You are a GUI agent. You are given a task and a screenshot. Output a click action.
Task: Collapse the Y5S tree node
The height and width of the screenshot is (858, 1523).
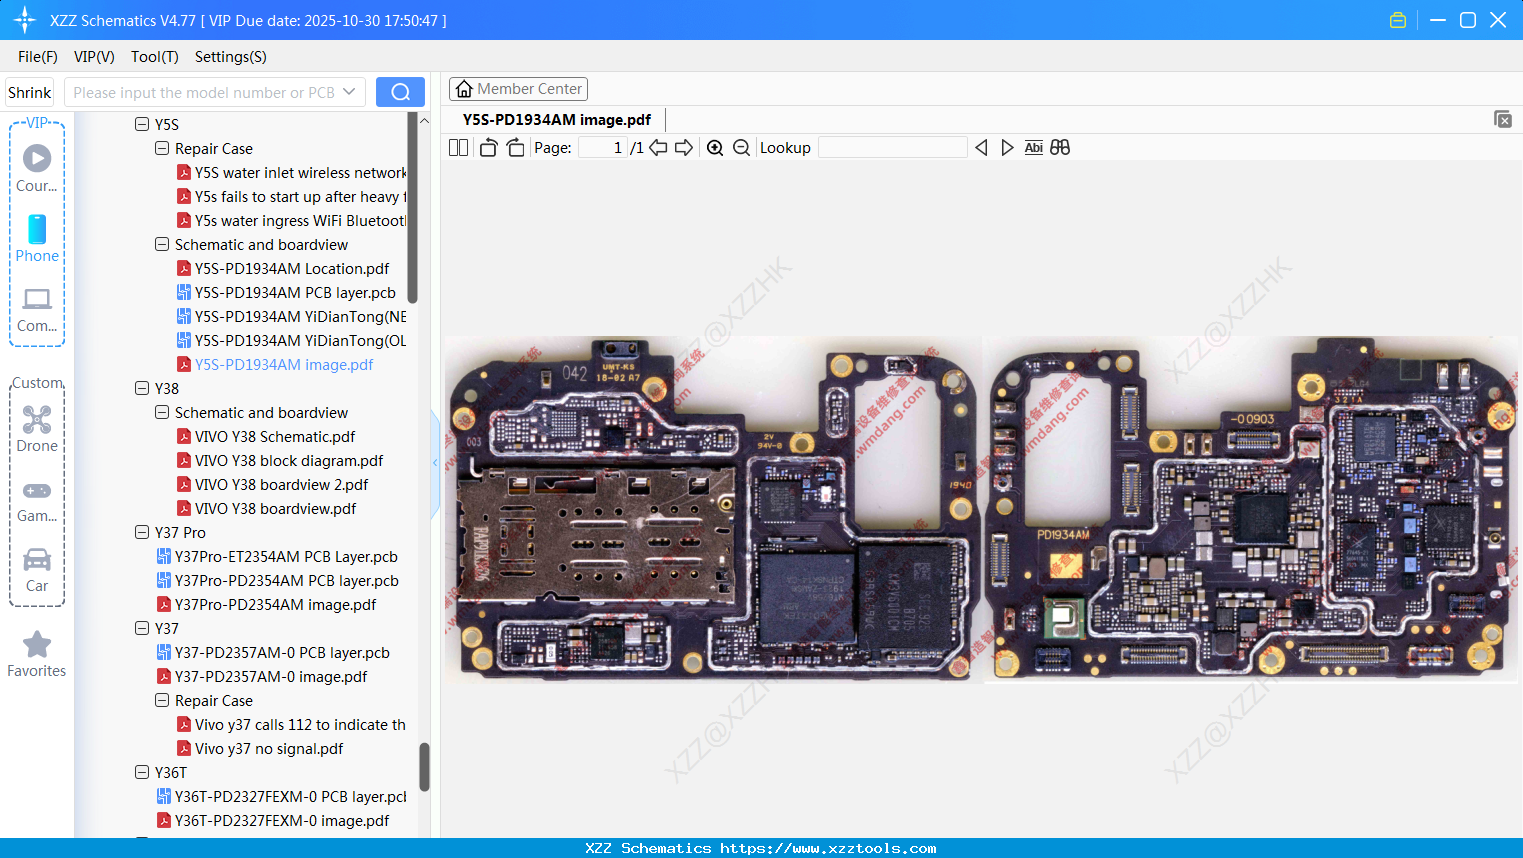142,124
